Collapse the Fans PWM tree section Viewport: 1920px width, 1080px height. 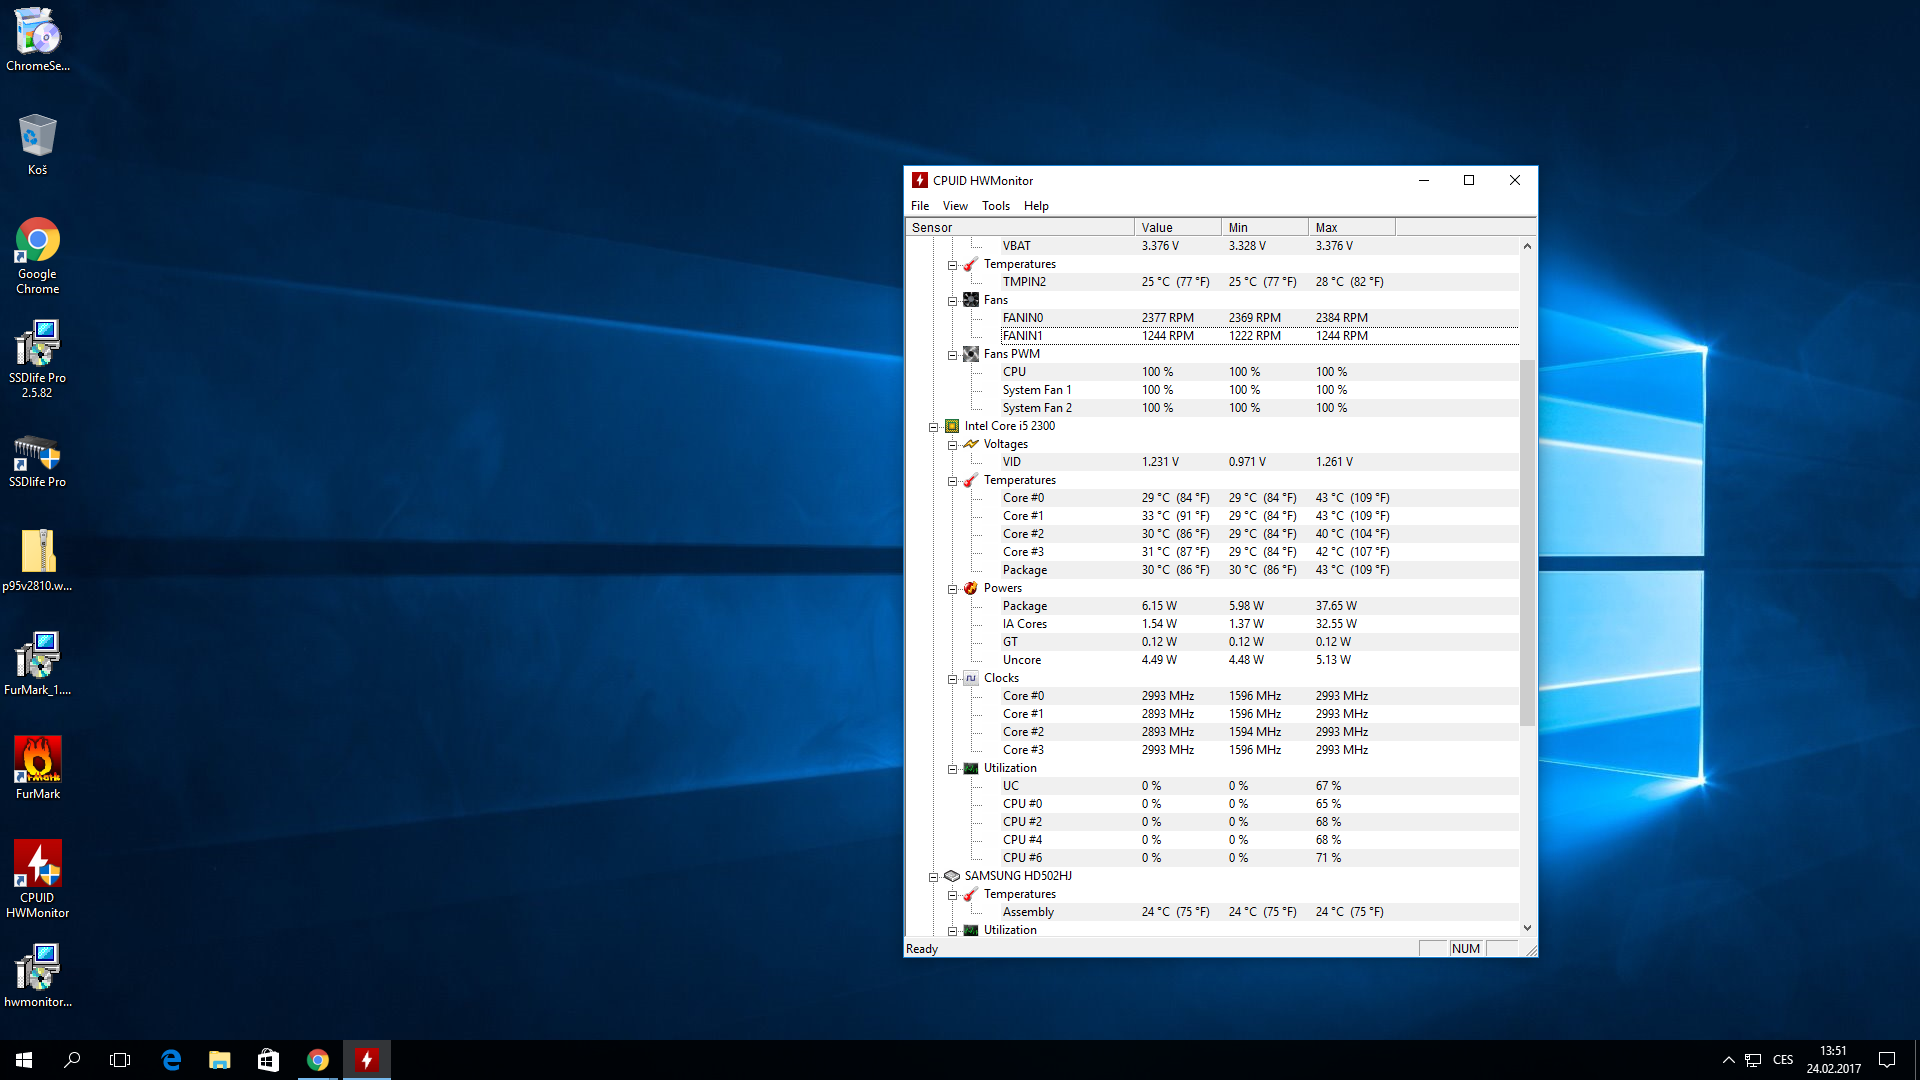952,355
